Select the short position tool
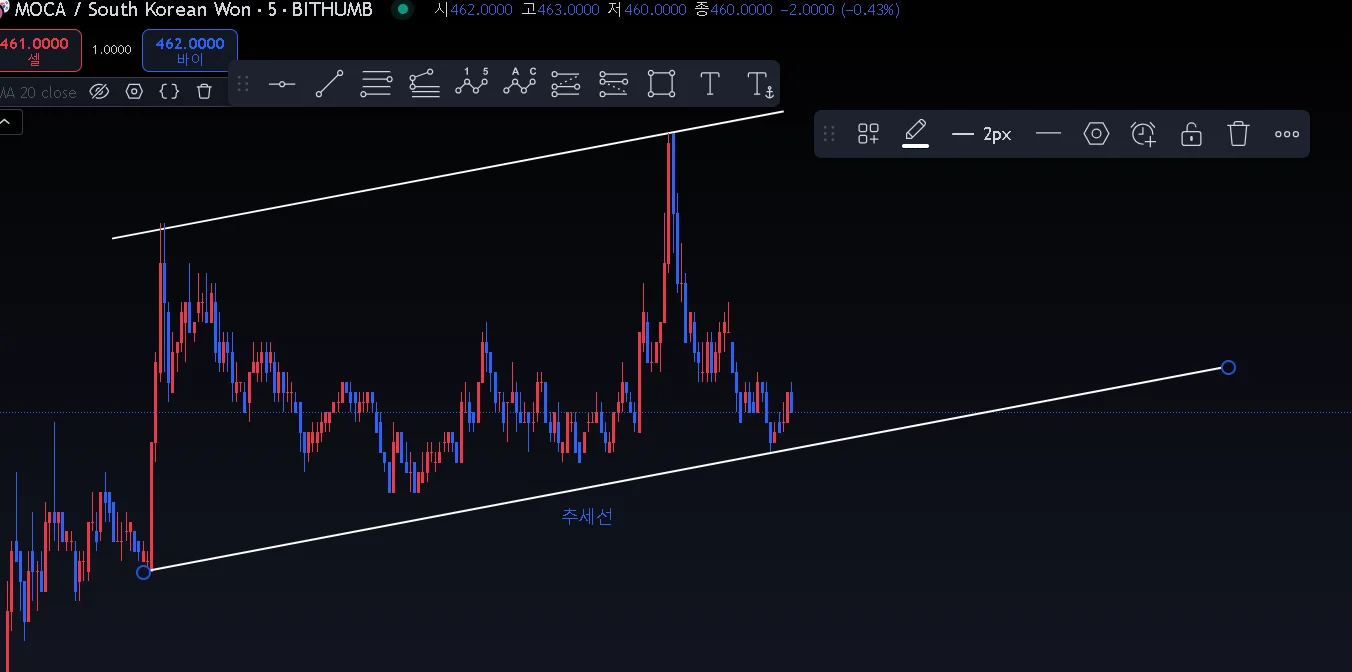This screenshot has height=672, width=1352. point(613,84)
